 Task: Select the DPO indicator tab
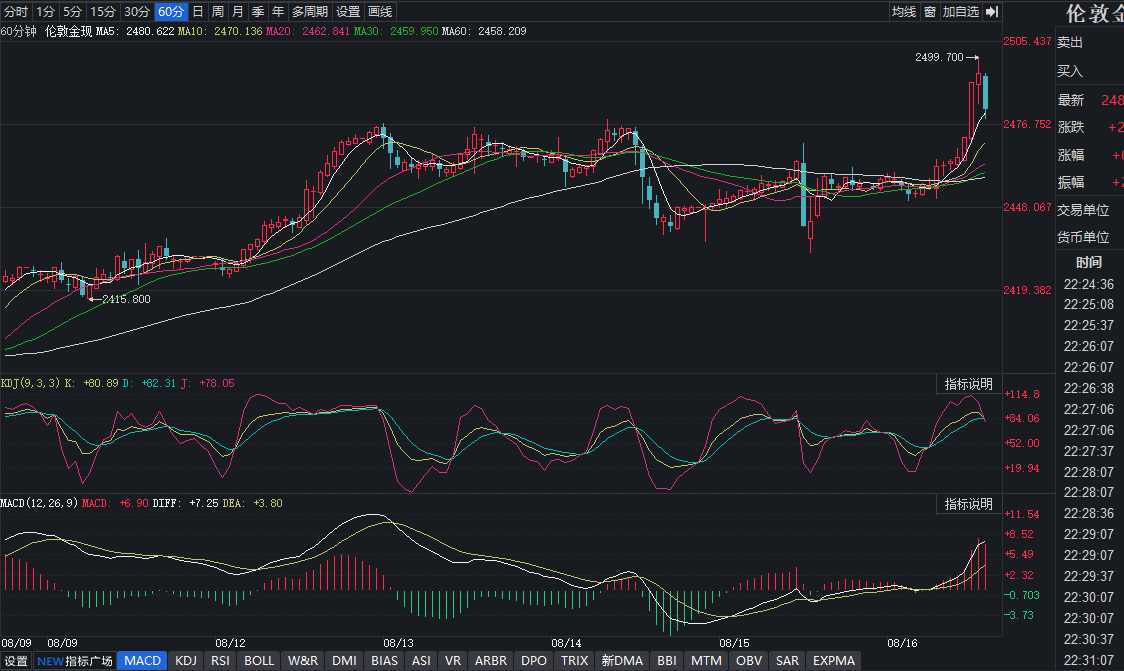tap(534, 661)
